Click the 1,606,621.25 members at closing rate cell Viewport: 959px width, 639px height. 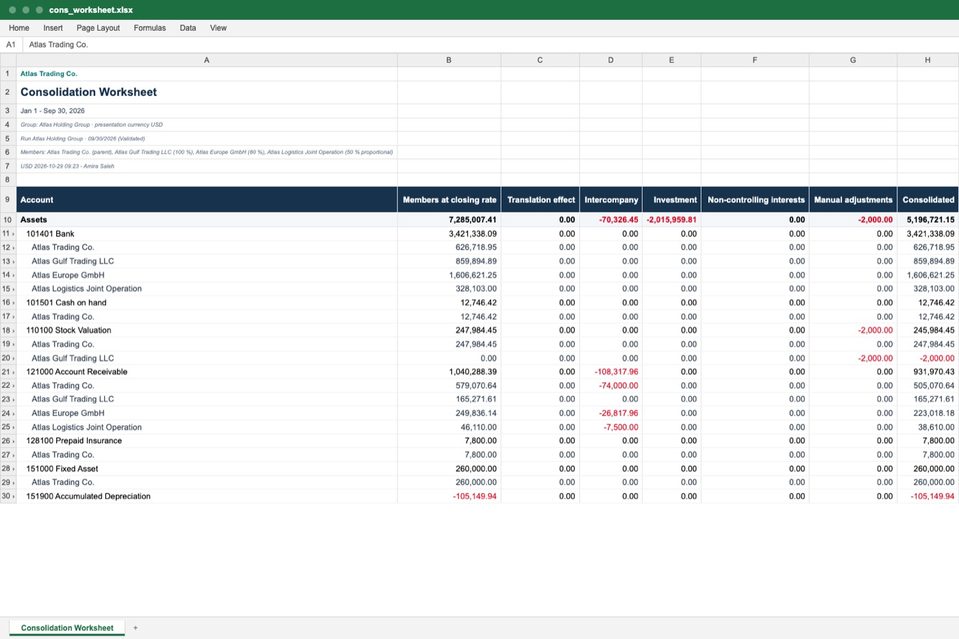[449, 275]
